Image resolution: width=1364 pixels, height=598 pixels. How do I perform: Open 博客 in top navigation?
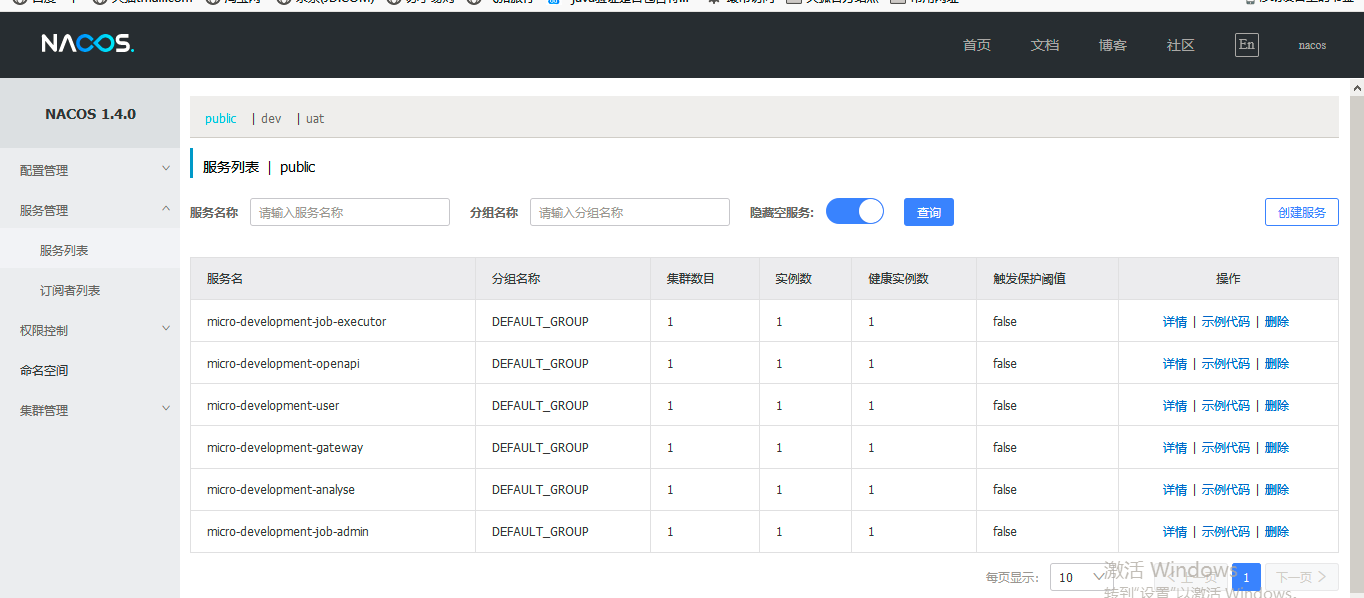click(1113, 45)
